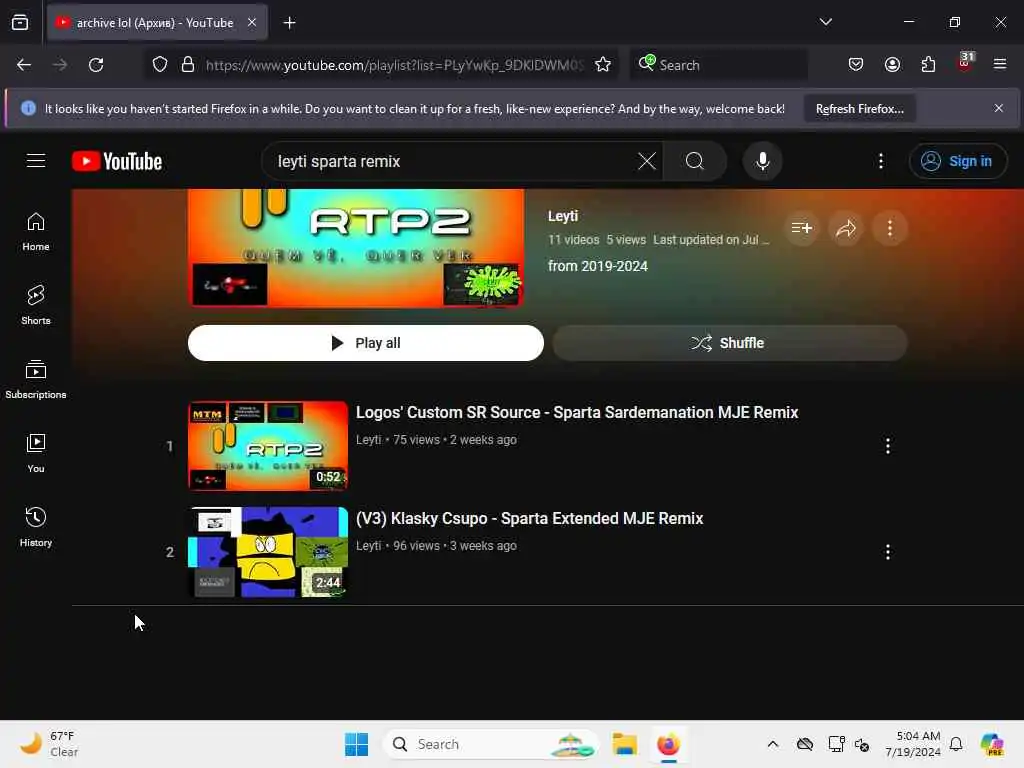Focus the Firefox toolbar Search field
The width and height of the screenshot is (1024, 768).
[x=718, y=65]
